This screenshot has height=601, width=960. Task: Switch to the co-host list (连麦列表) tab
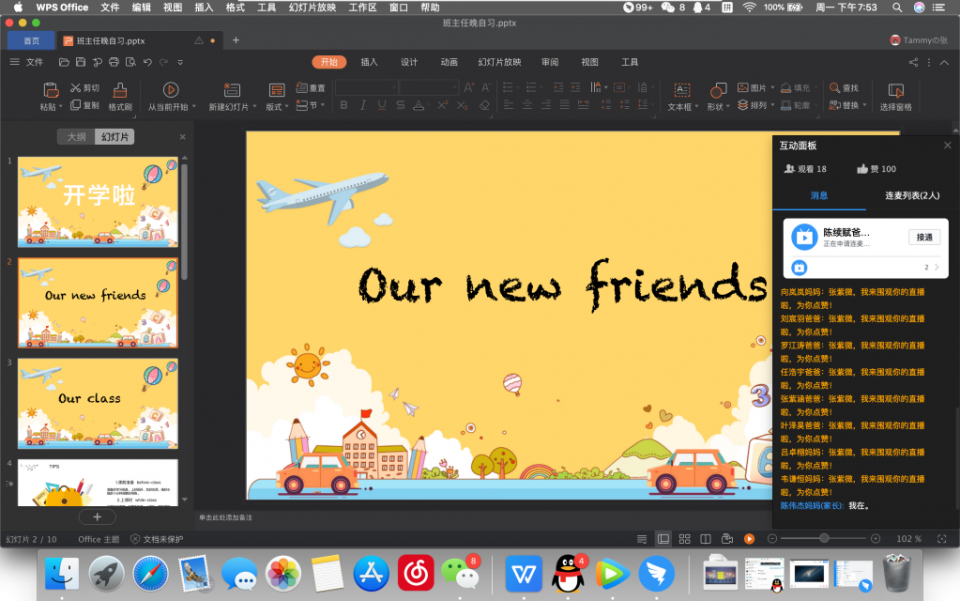click(x=911, y=195)
